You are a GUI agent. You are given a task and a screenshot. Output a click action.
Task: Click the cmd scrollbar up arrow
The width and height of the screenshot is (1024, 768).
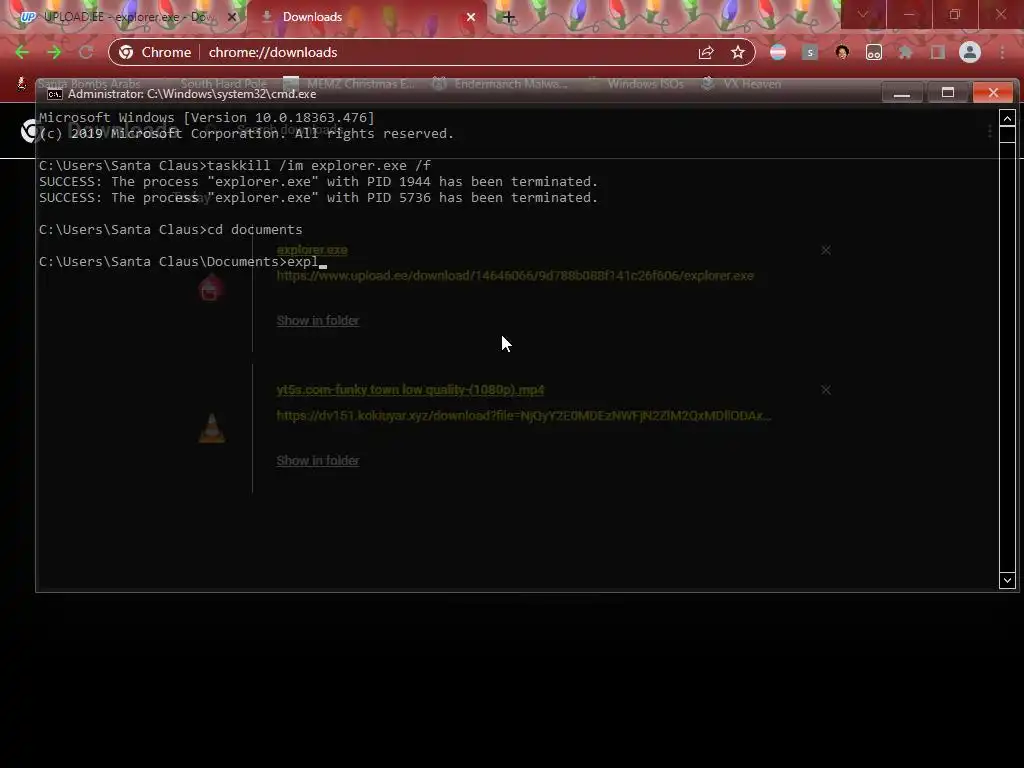(x=1008, y=119)
